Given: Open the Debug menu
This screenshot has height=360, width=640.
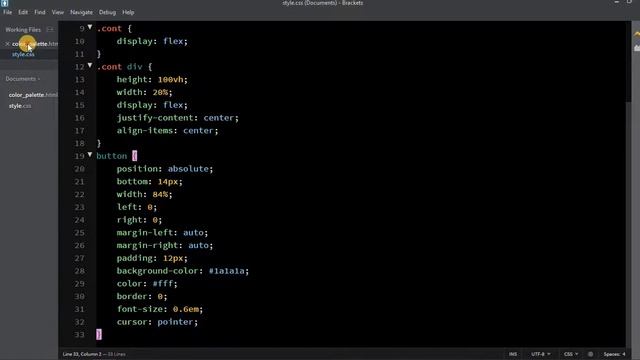Looking at the screenshot, I should pyautogui.click(x=107, y=12).
